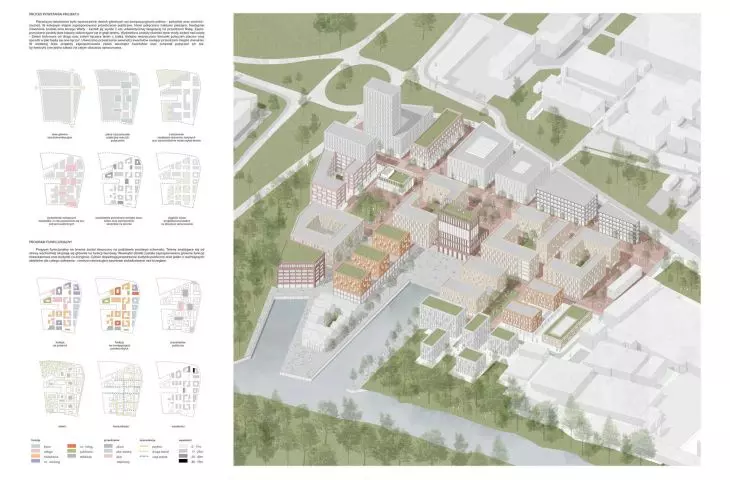Open the public spaces diagram with grey squares
Screen dimensions: 730x480
point(179,306)
